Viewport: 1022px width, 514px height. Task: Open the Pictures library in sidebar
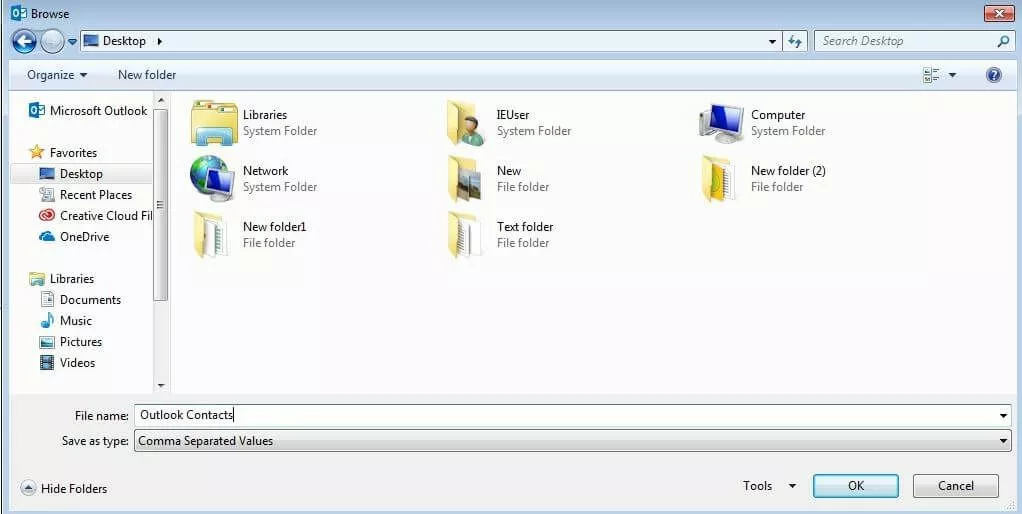[70, 341]
